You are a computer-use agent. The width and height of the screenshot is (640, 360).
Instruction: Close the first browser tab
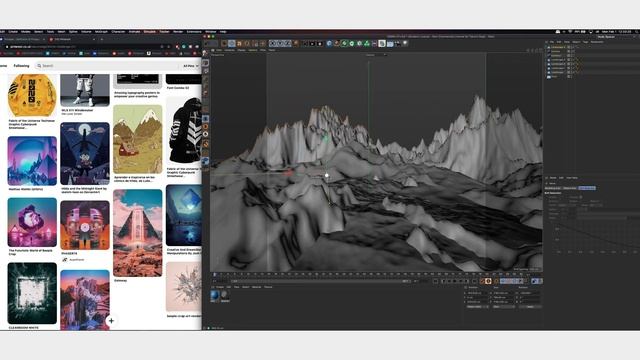point(44,40)
